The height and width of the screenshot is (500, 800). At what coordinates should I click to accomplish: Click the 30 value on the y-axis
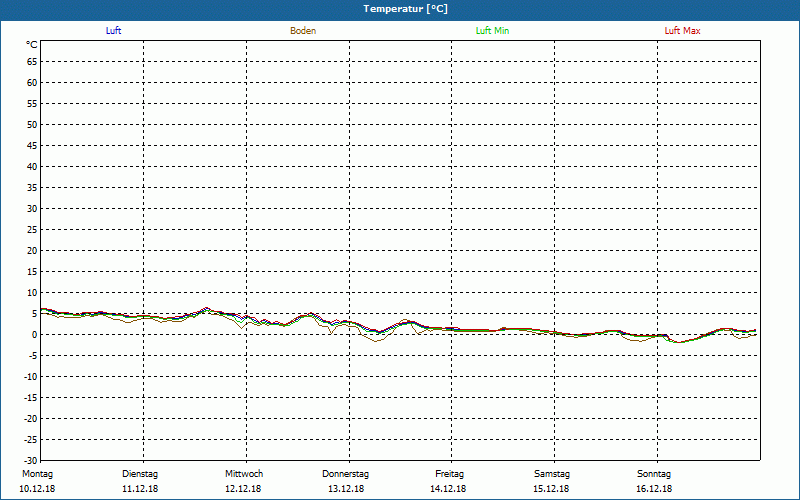(32, 209)
